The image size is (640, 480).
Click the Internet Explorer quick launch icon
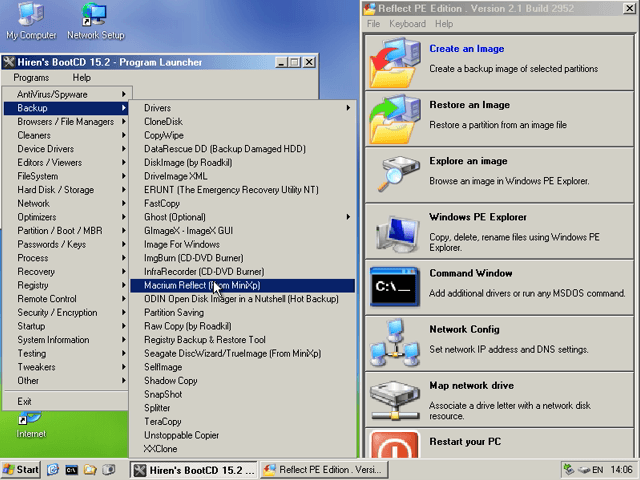pos(53,470)
